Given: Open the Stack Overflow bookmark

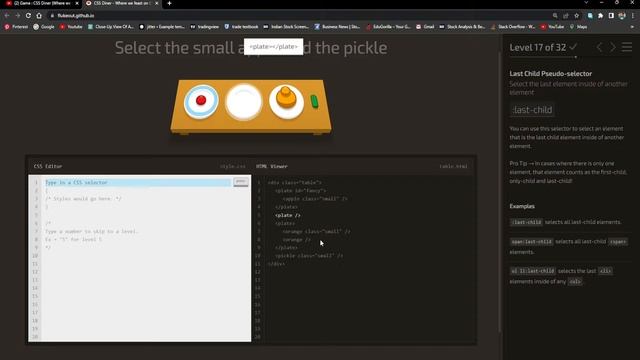Looking at the screenshot, I should coord(513,27).
